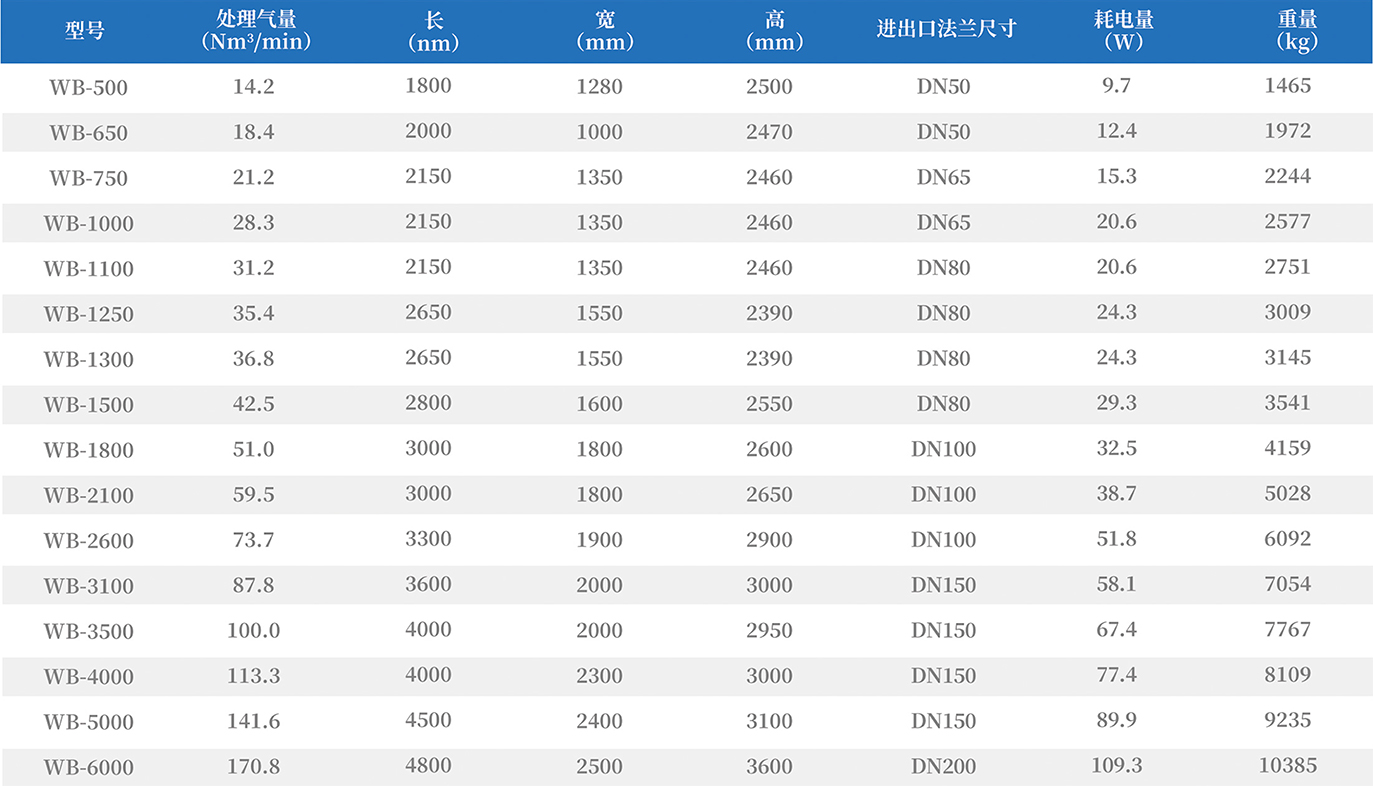Click the 3600 height cell for WB-6000
Screen dimensions: 1373x786
pos(769,767)
